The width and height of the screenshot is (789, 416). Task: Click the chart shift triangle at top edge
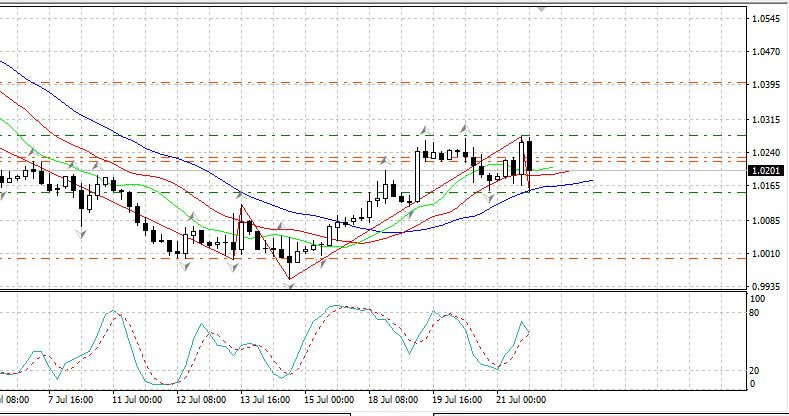pos(542,6)
